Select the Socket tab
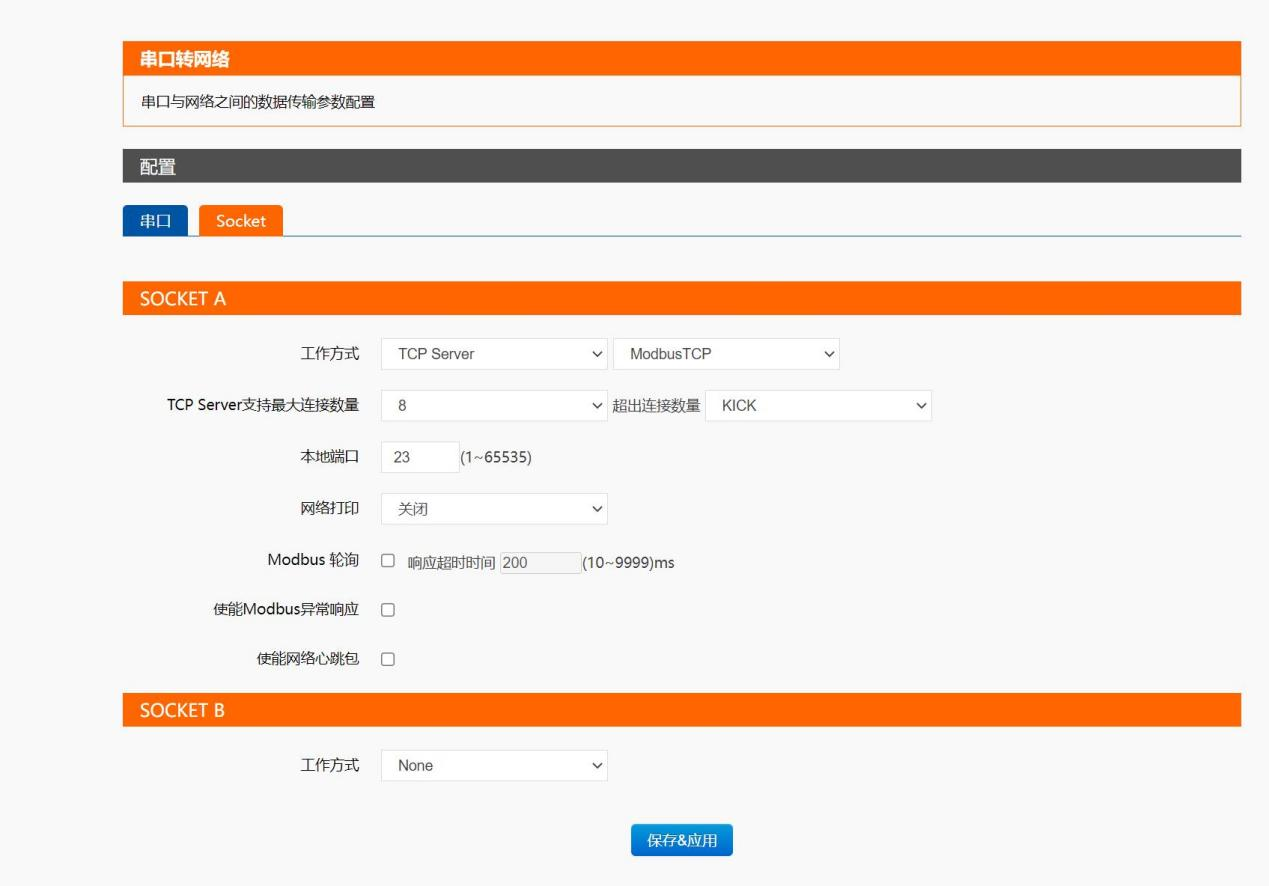 click(x=241, y=221)
